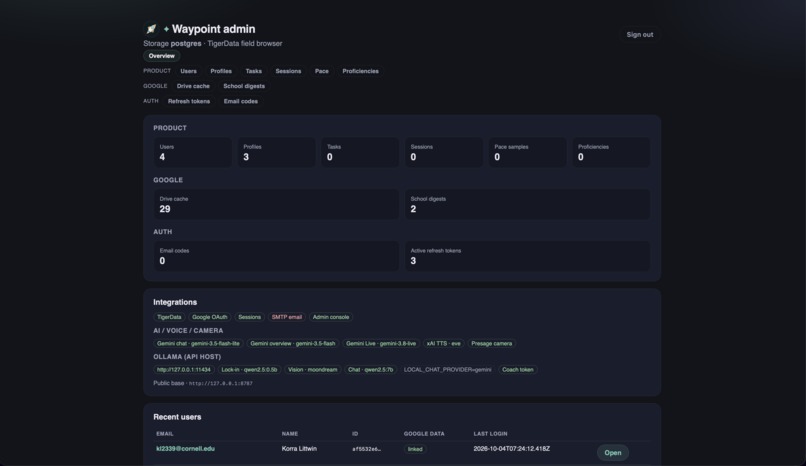Viewport: 806px width, 466px height.
Task: Open the Pace tab
Action: (322, 71)
